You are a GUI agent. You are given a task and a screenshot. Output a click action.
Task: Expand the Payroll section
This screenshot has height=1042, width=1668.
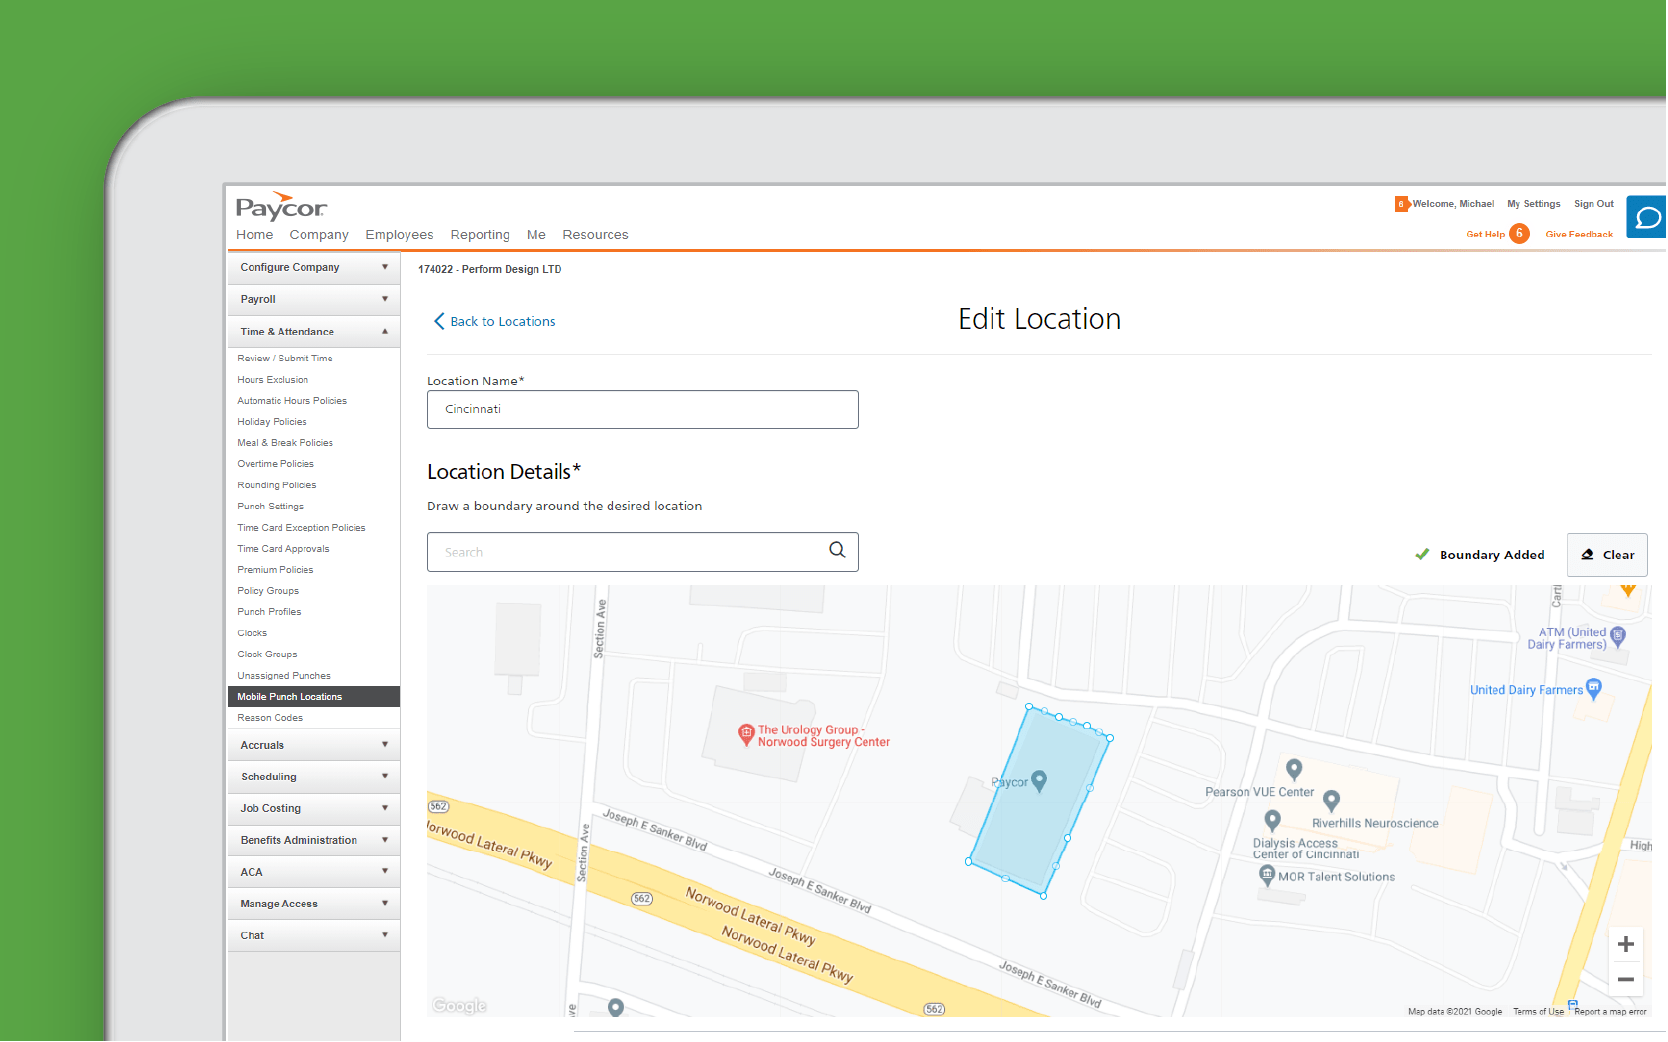tap(314, 300)
